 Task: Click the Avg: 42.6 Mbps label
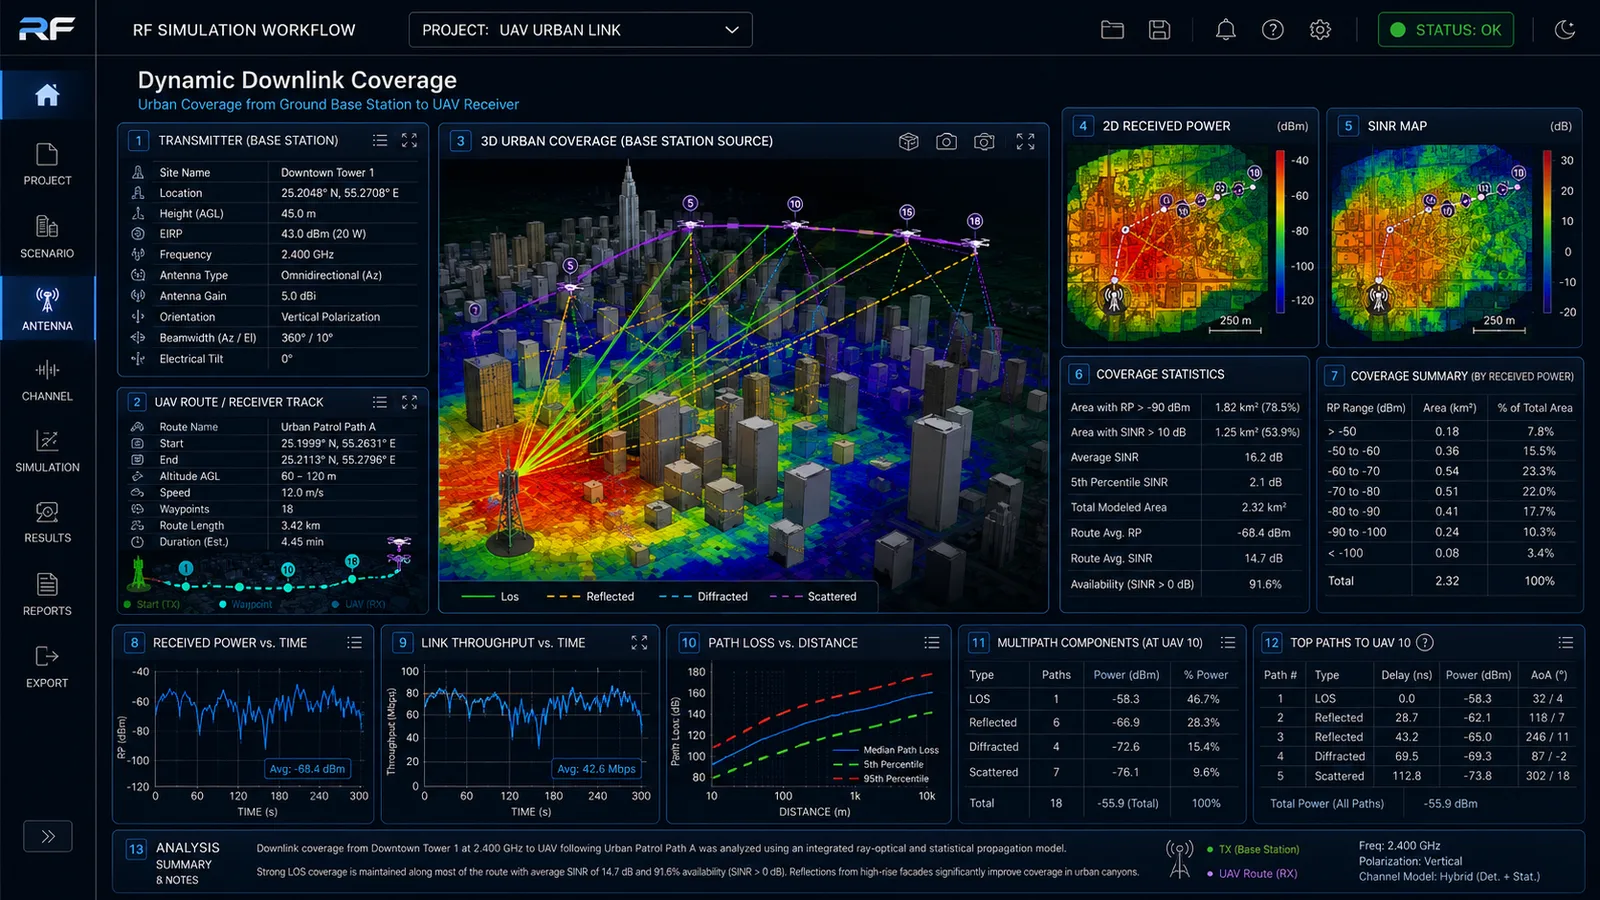pos(596,769)
